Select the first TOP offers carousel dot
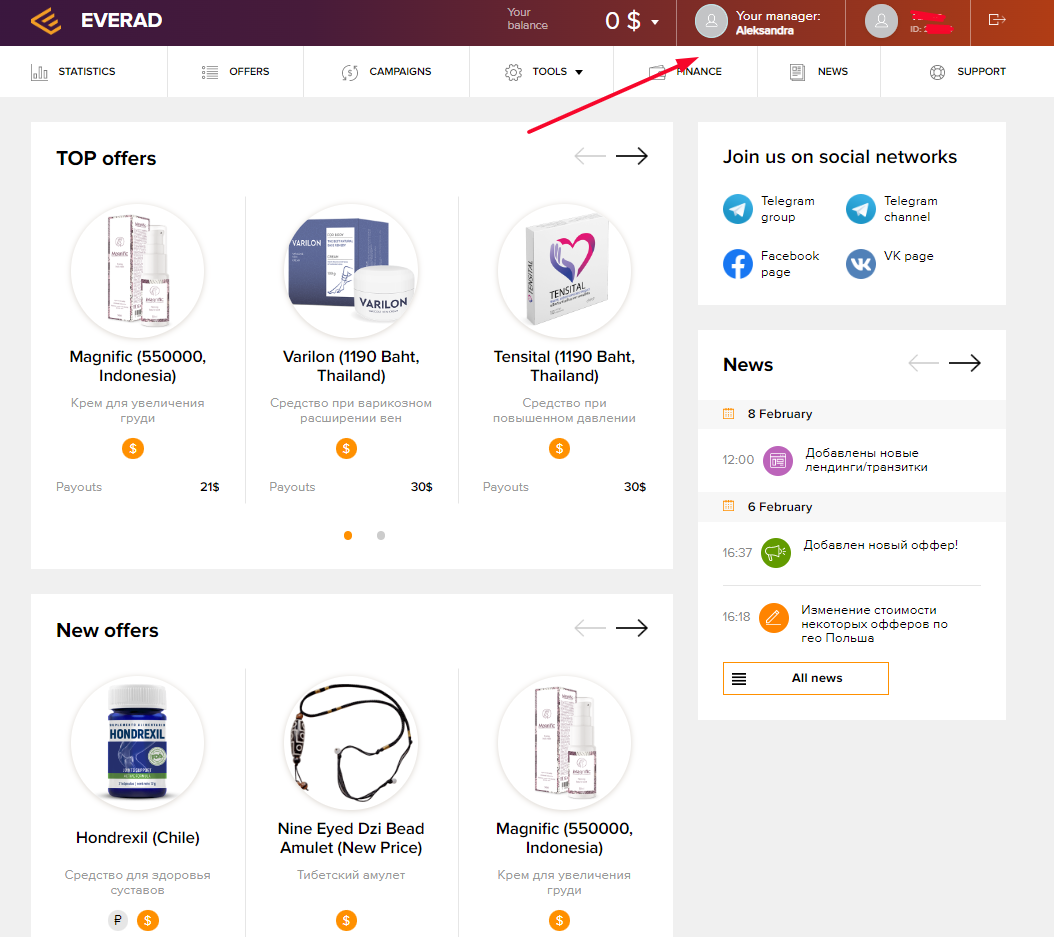The image size is (1054, 937). [348, 536]
